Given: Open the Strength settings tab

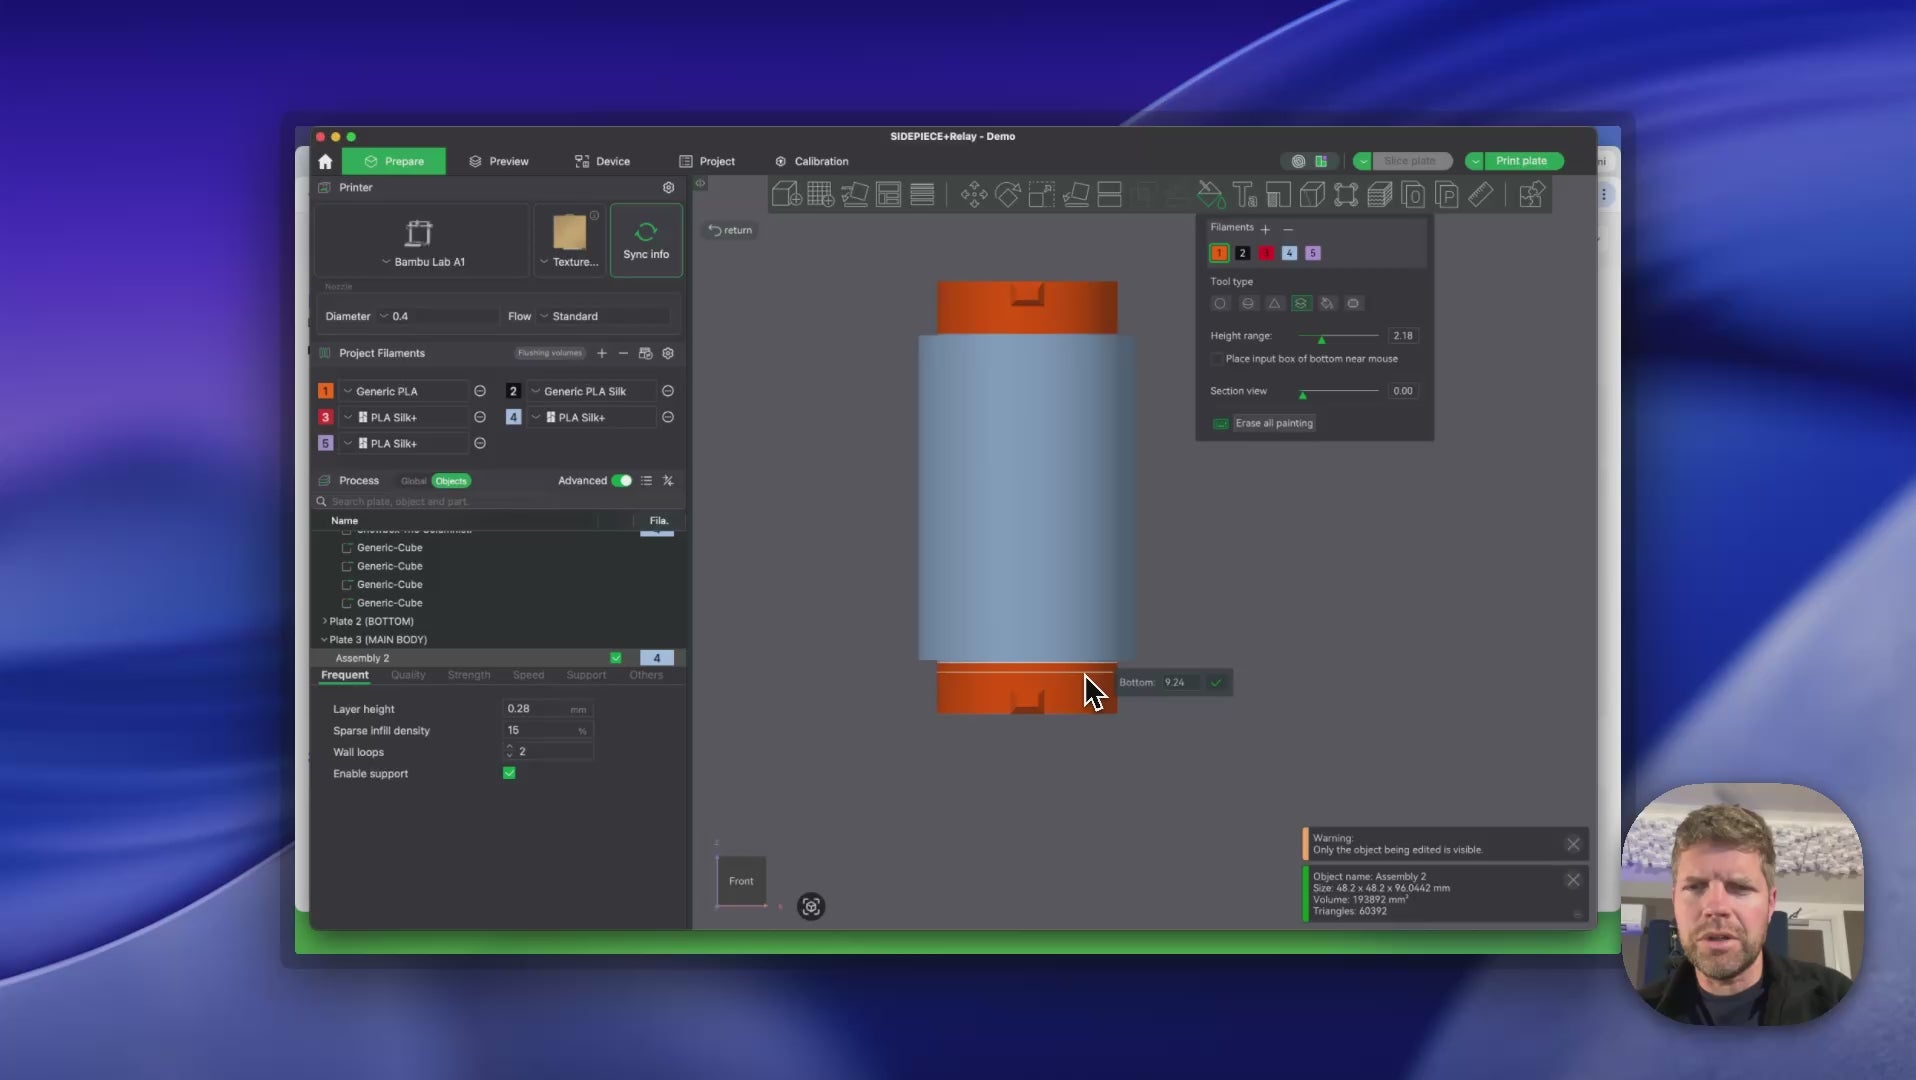Looking at the screenshot, I should coord(468,676).
